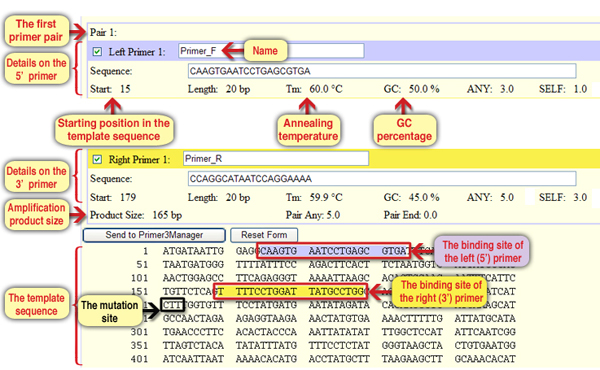Click sequence block TTAGTCTACA
This screenshot has height=370, width=600.
193,346
